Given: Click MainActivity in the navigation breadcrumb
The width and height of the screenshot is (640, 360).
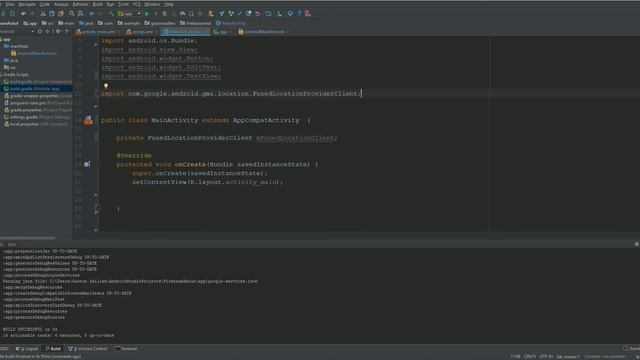Looking at the screenshot, I should (x=231, y=23).
